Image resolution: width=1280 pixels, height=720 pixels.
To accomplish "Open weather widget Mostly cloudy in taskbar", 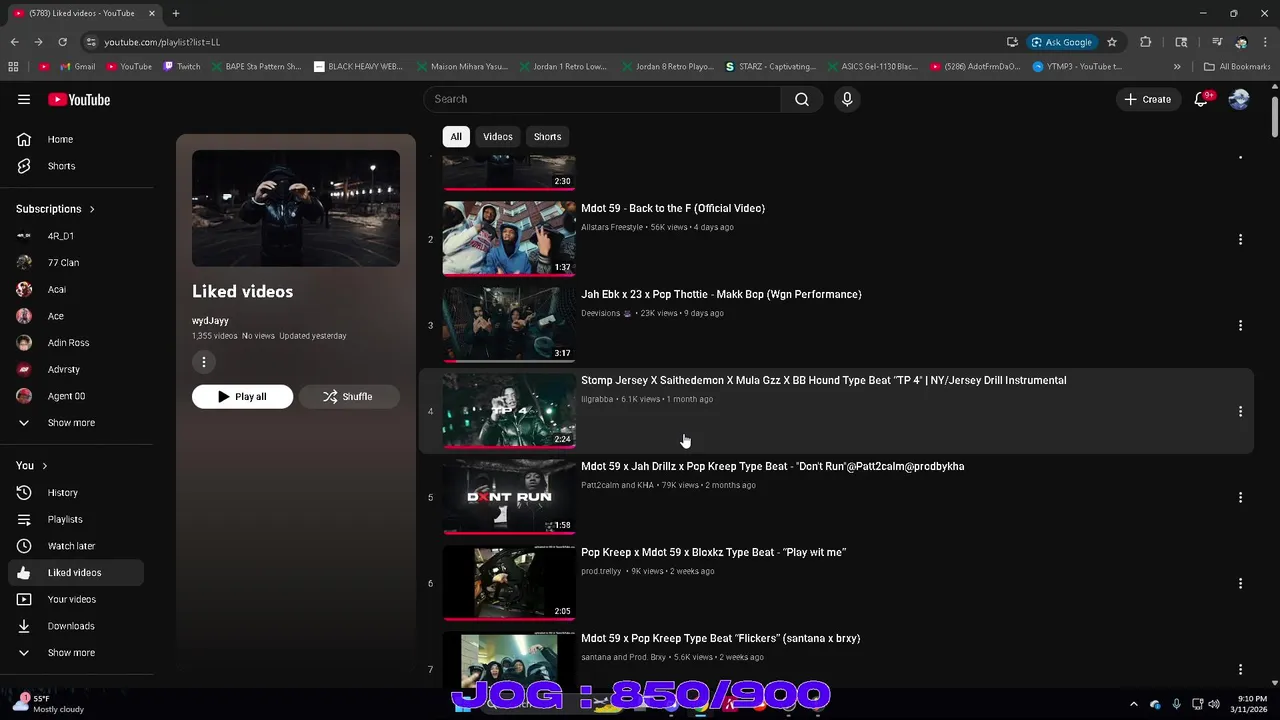I will coord(50,704).
